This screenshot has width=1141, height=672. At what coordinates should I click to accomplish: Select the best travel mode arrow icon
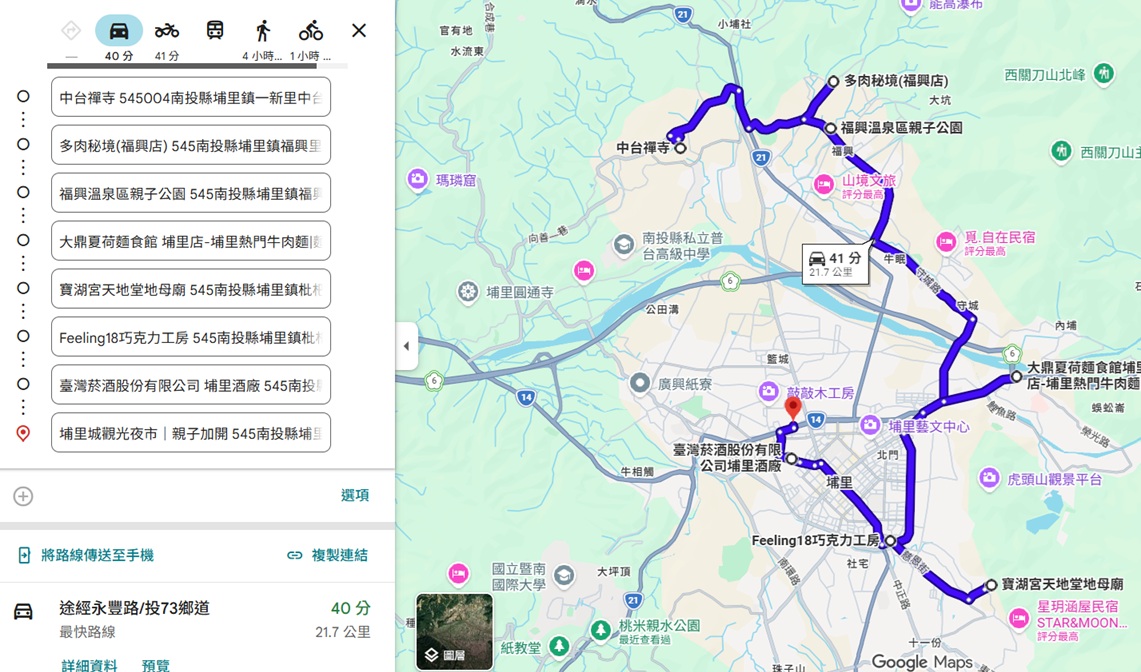click(x=71, y=31)
